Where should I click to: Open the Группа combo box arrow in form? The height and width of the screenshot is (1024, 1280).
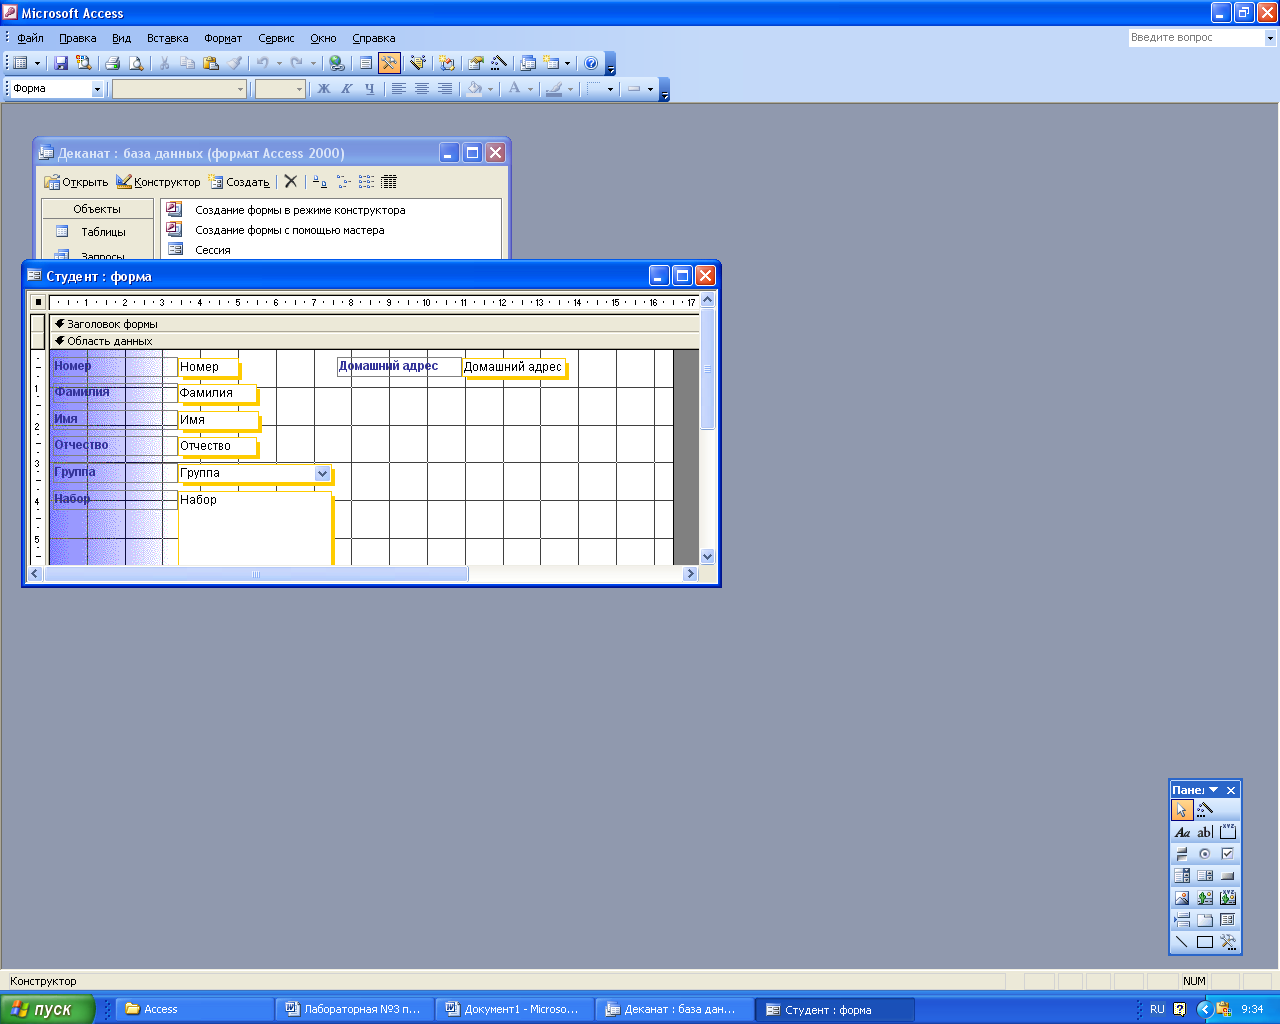(x=322, y=473)
